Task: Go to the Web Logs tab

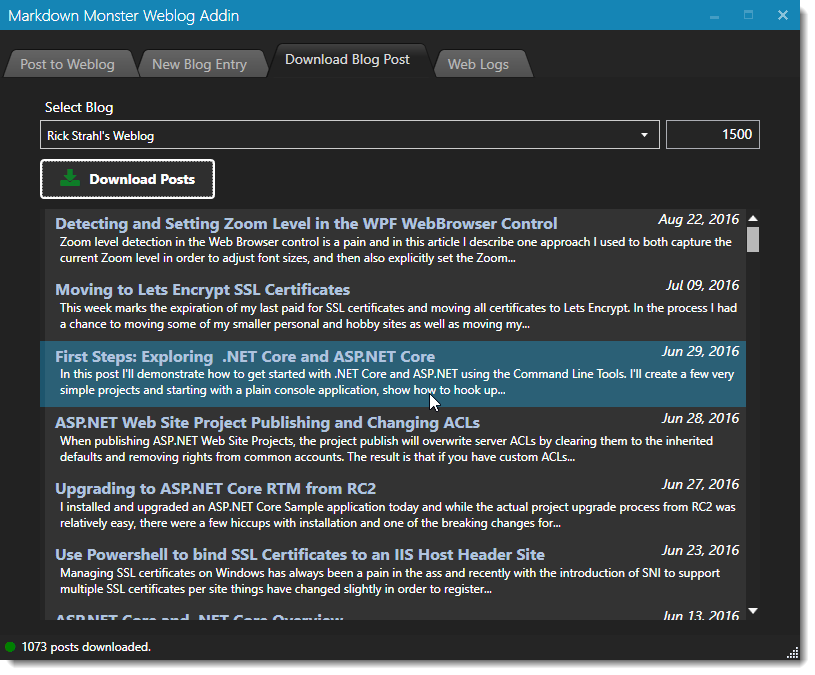Action: point(478,64)
